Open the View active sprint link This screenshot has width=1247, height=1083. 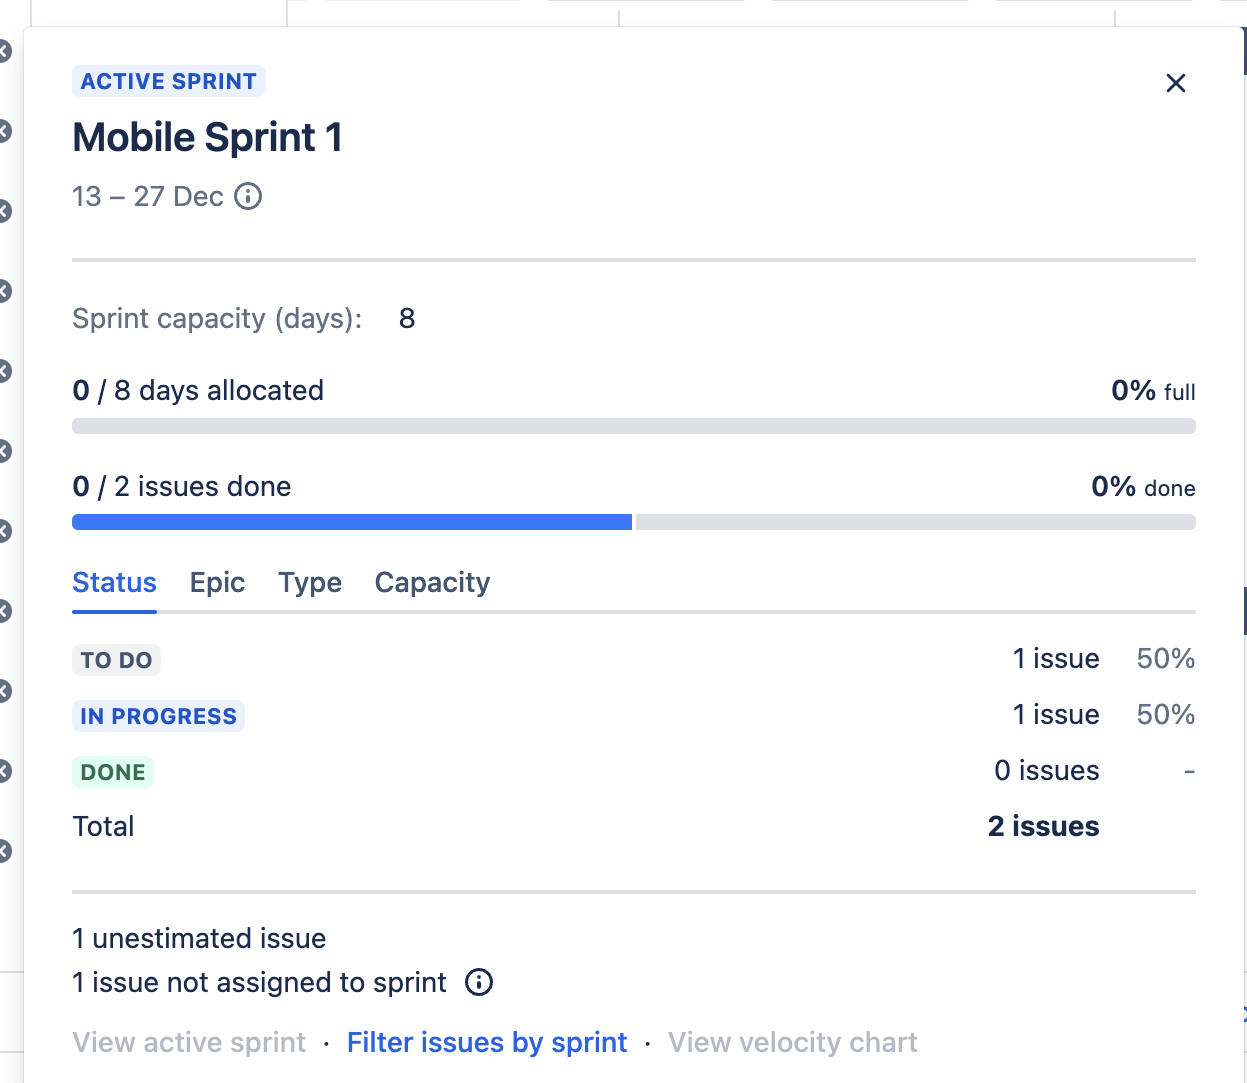coord(189,1042)
